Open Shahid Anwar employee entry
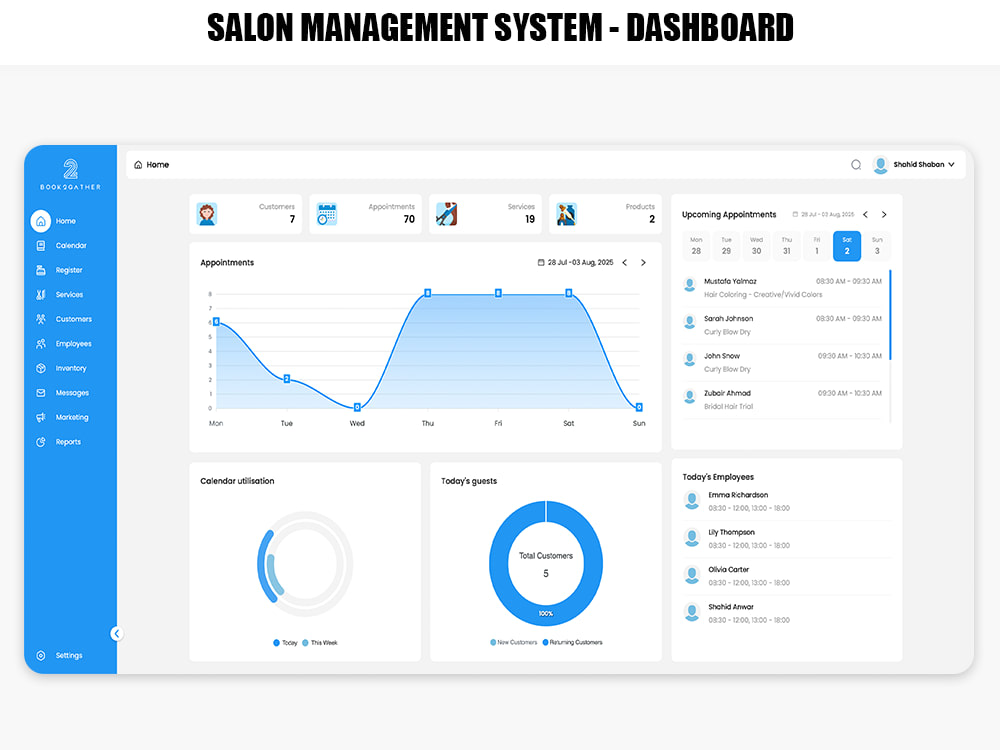The image size is (1000, 750). pos(786,614)
